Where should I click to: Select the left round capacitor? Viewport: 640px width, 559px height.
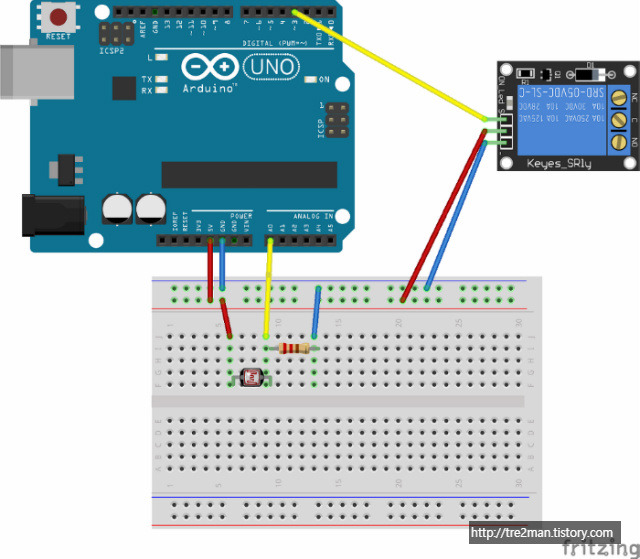(x=117, y=209)
